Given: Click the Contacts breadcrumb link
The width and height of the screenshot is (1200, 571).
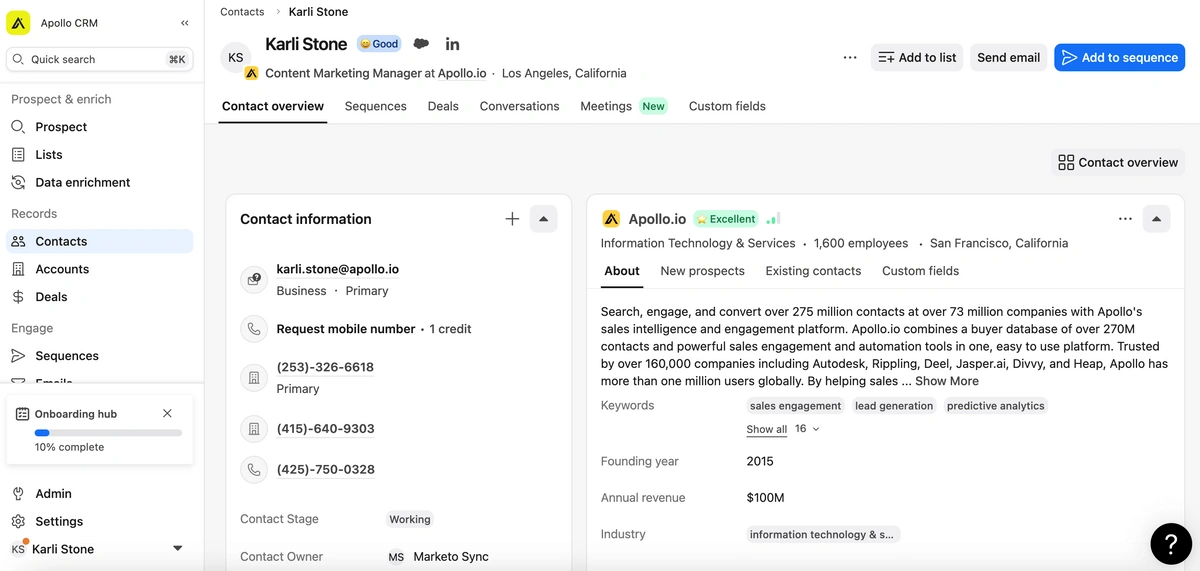Looking at the screenshot, I should tap(242, 12).
